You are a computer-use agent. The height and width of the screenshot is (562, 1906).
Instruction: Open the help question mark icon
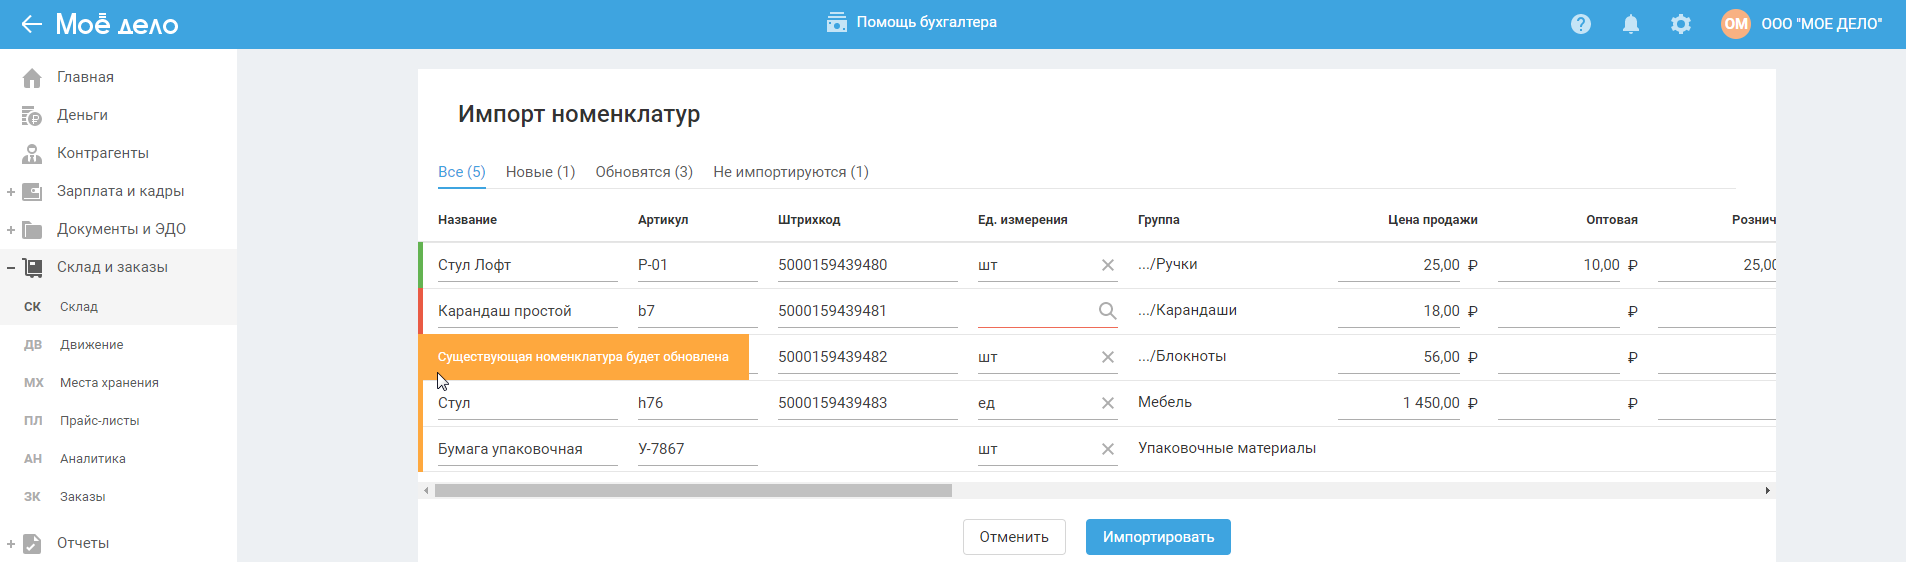click(1581, 24)
